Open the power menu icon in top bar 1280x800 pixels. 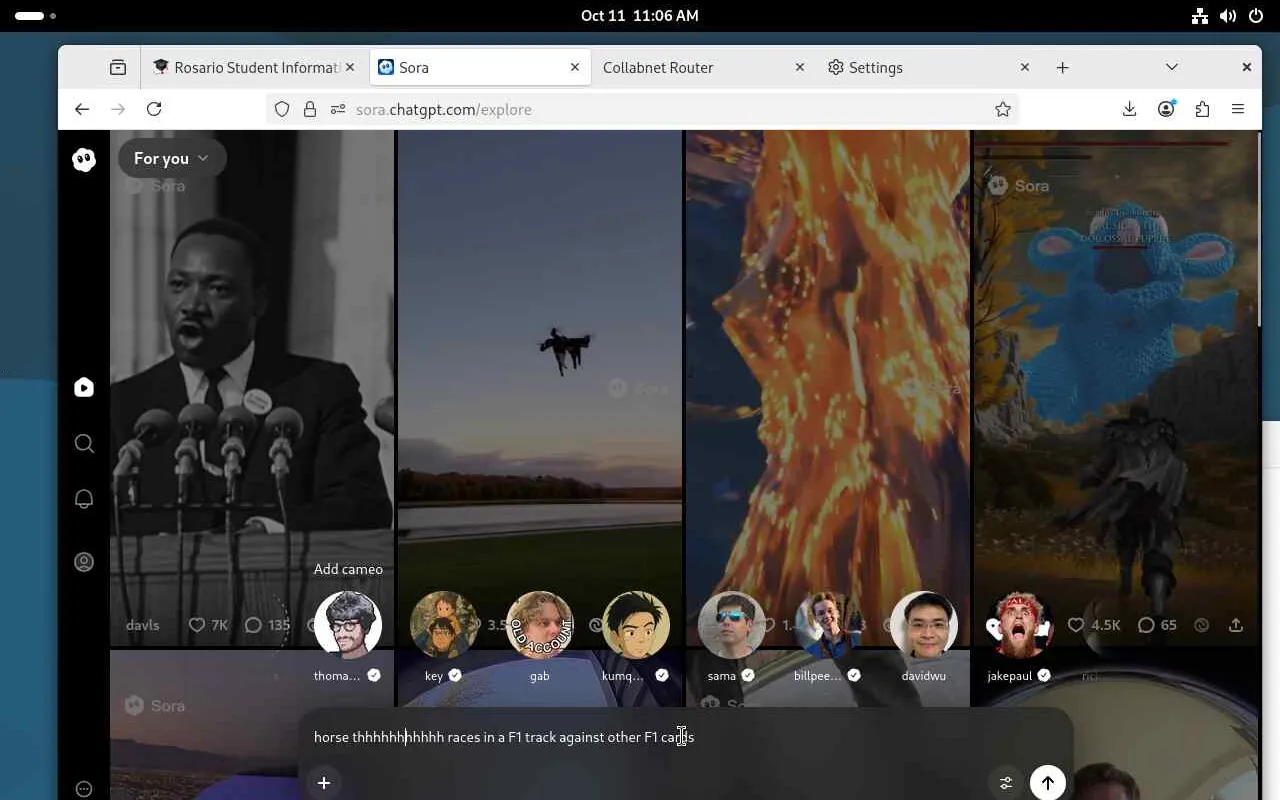tap(1256, 16)
